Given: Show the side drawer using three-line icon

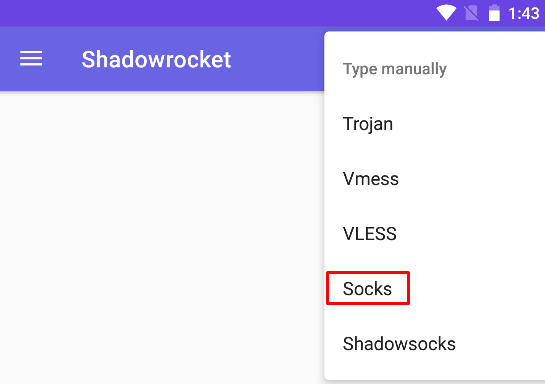Looking at the screenshot, I should [31, 58].
